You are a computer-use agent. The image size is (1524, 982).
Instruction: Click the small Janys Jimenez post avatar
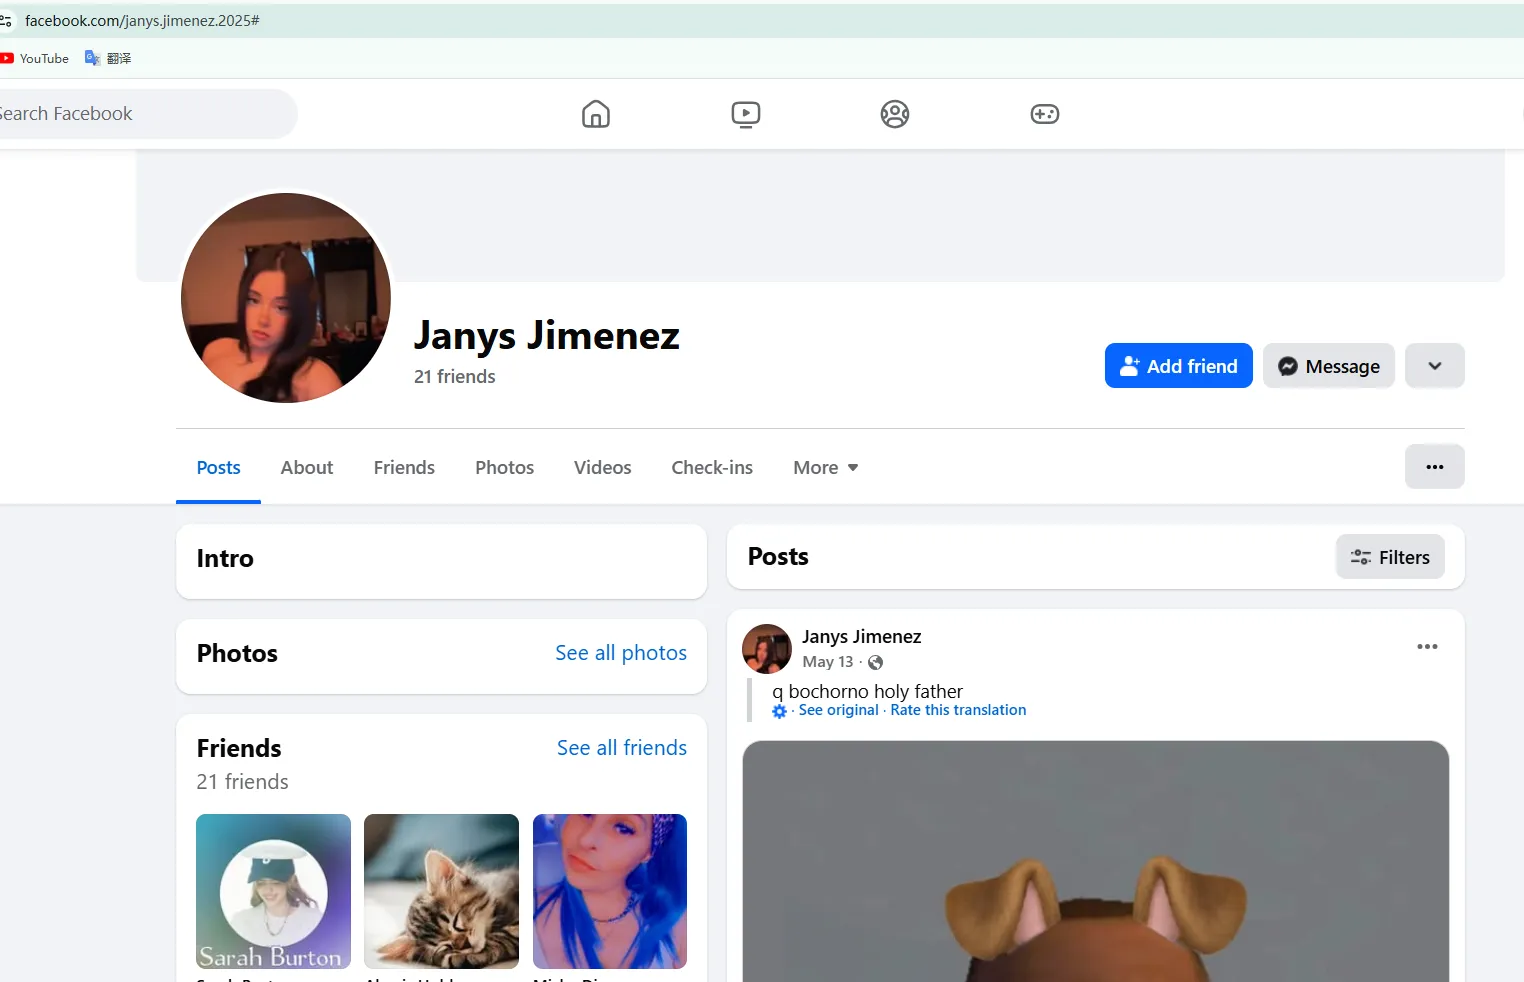pyautogui.click(x=767, y=649)
